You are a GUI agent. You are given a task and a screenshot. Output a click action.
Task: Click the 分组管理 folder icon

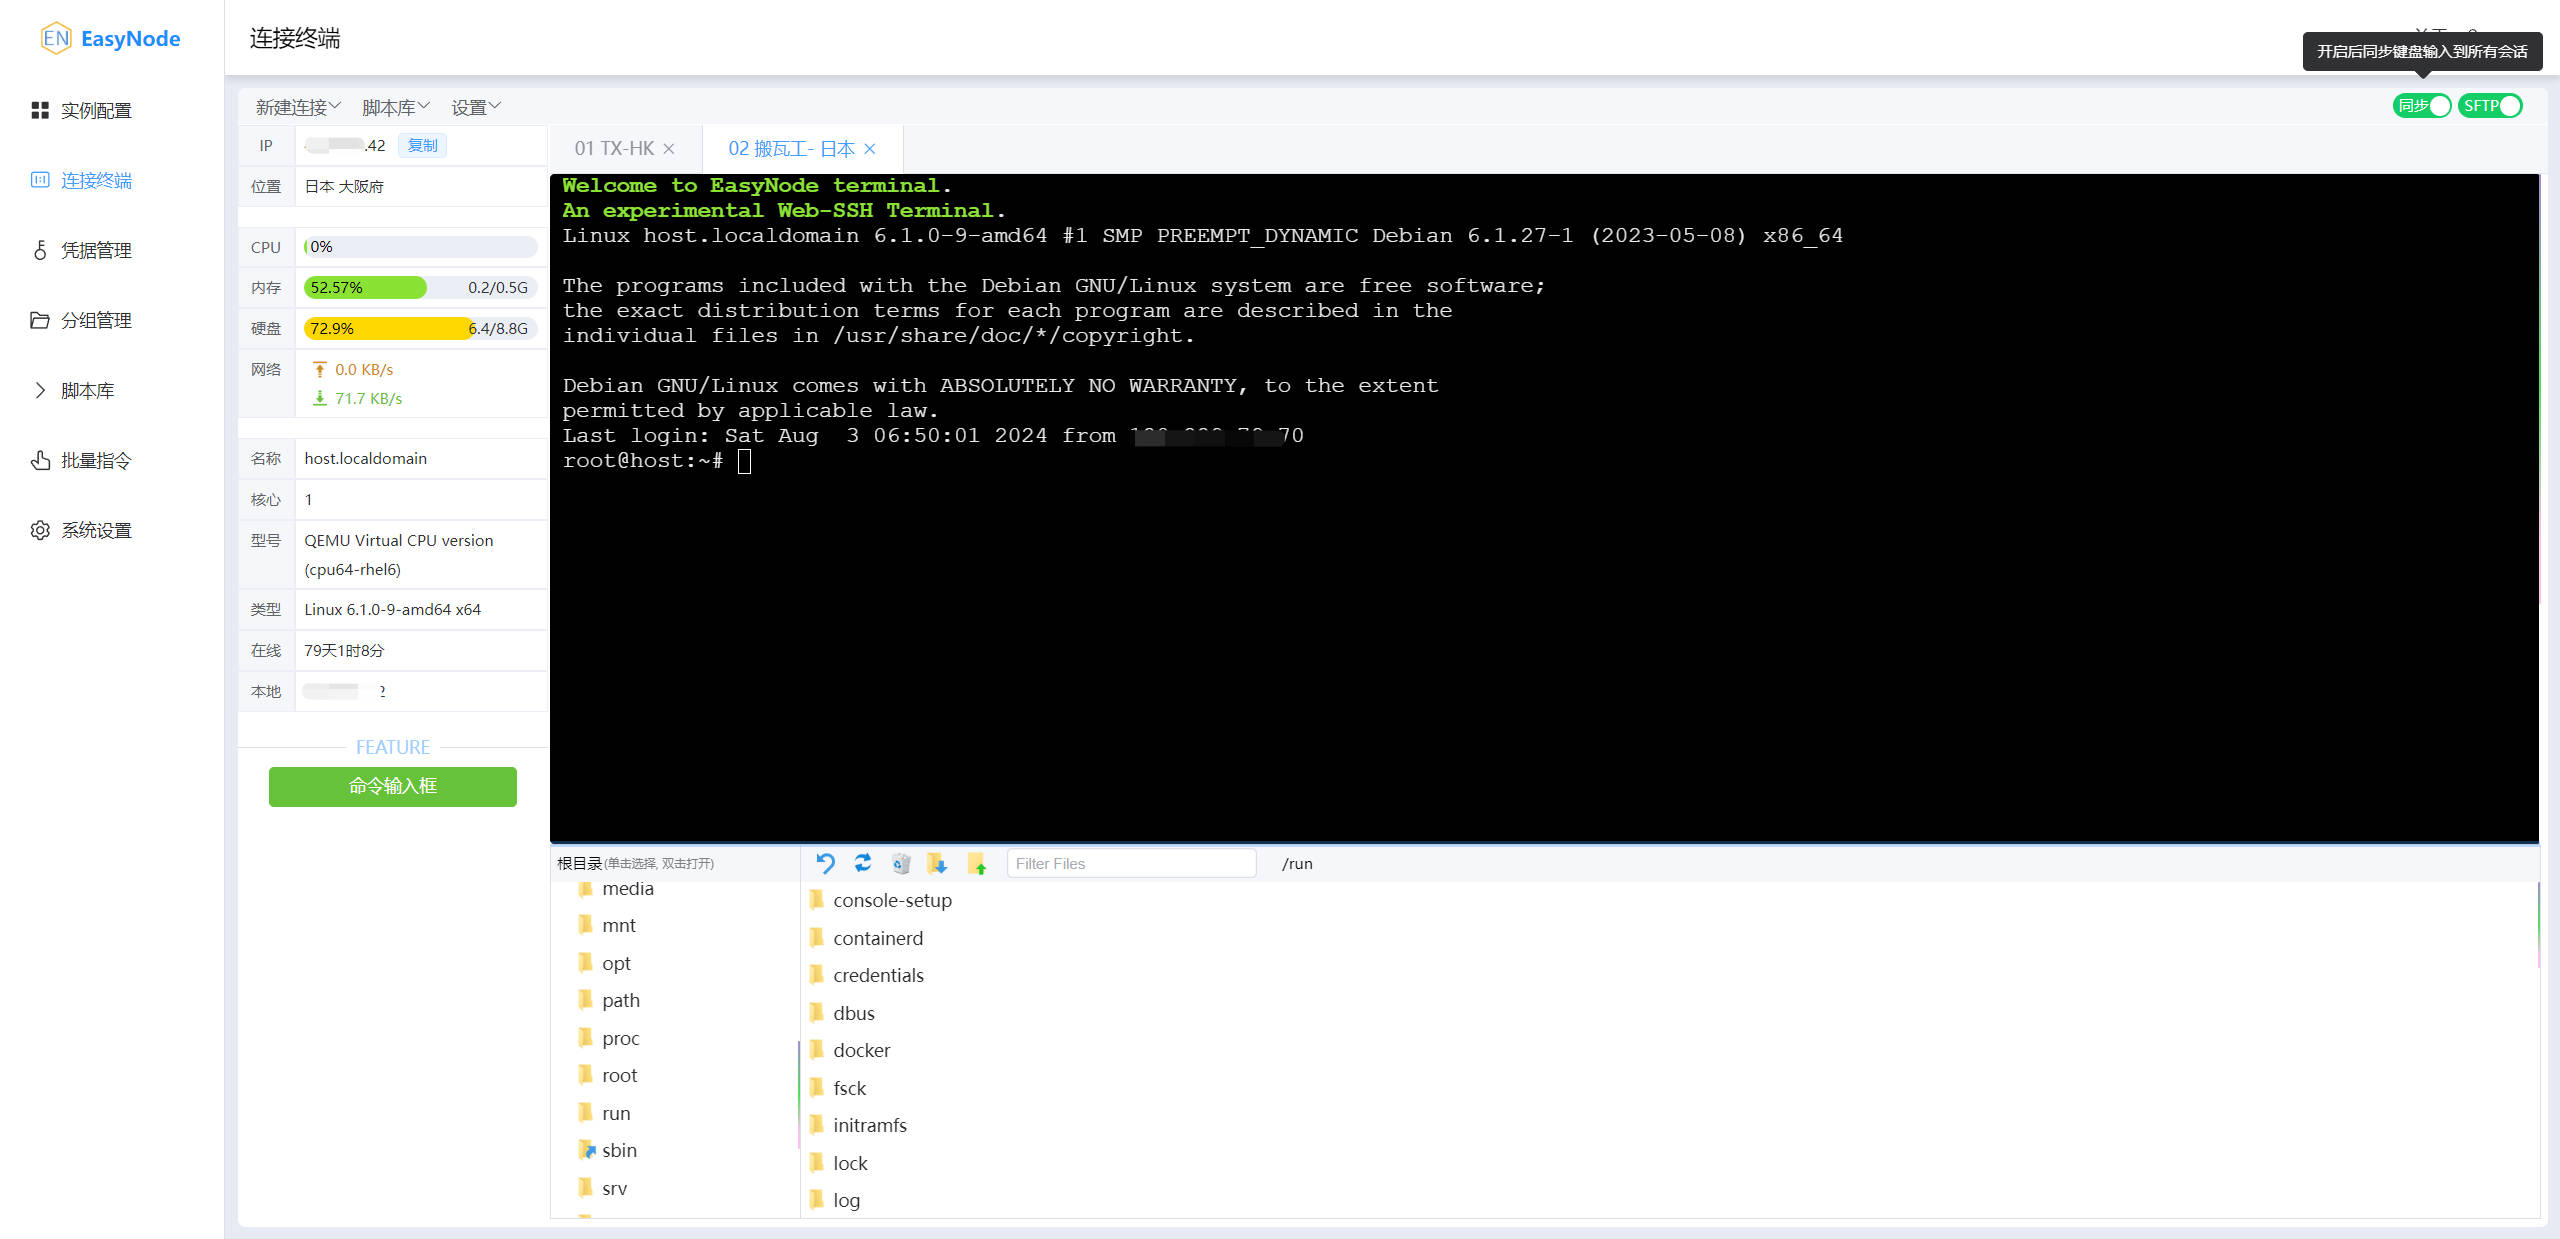[40, 320]
